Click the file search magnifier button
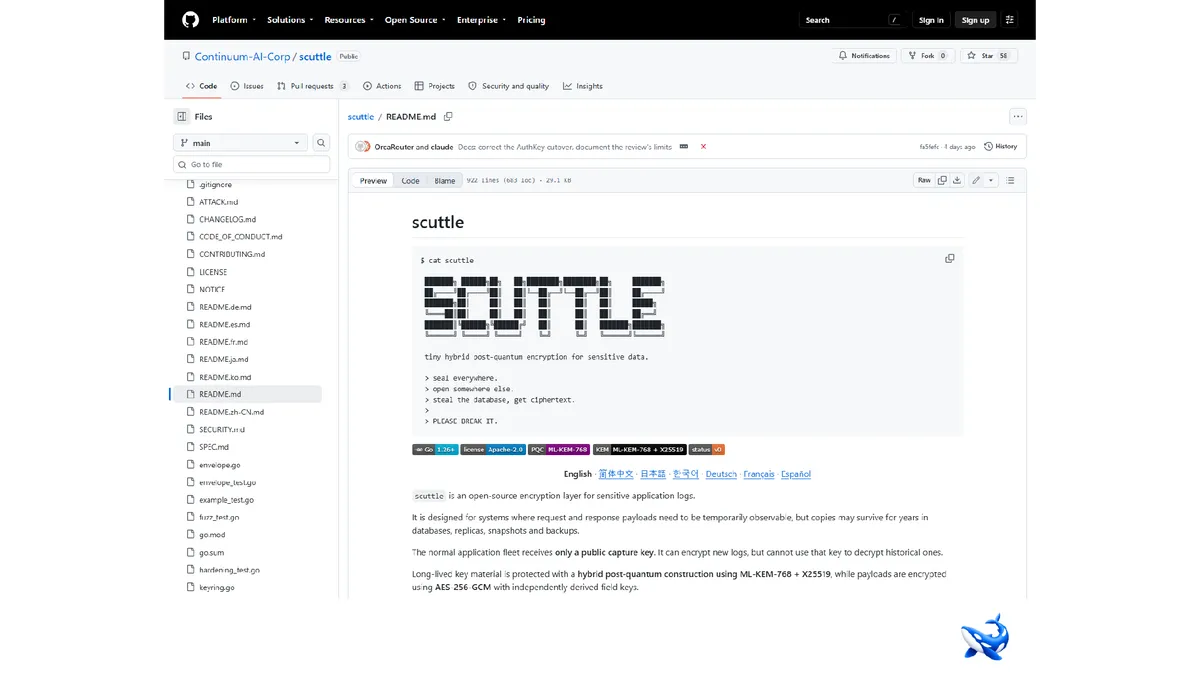Image resolution: width=1200 pixels, height=675 pixels. (321, 143)
